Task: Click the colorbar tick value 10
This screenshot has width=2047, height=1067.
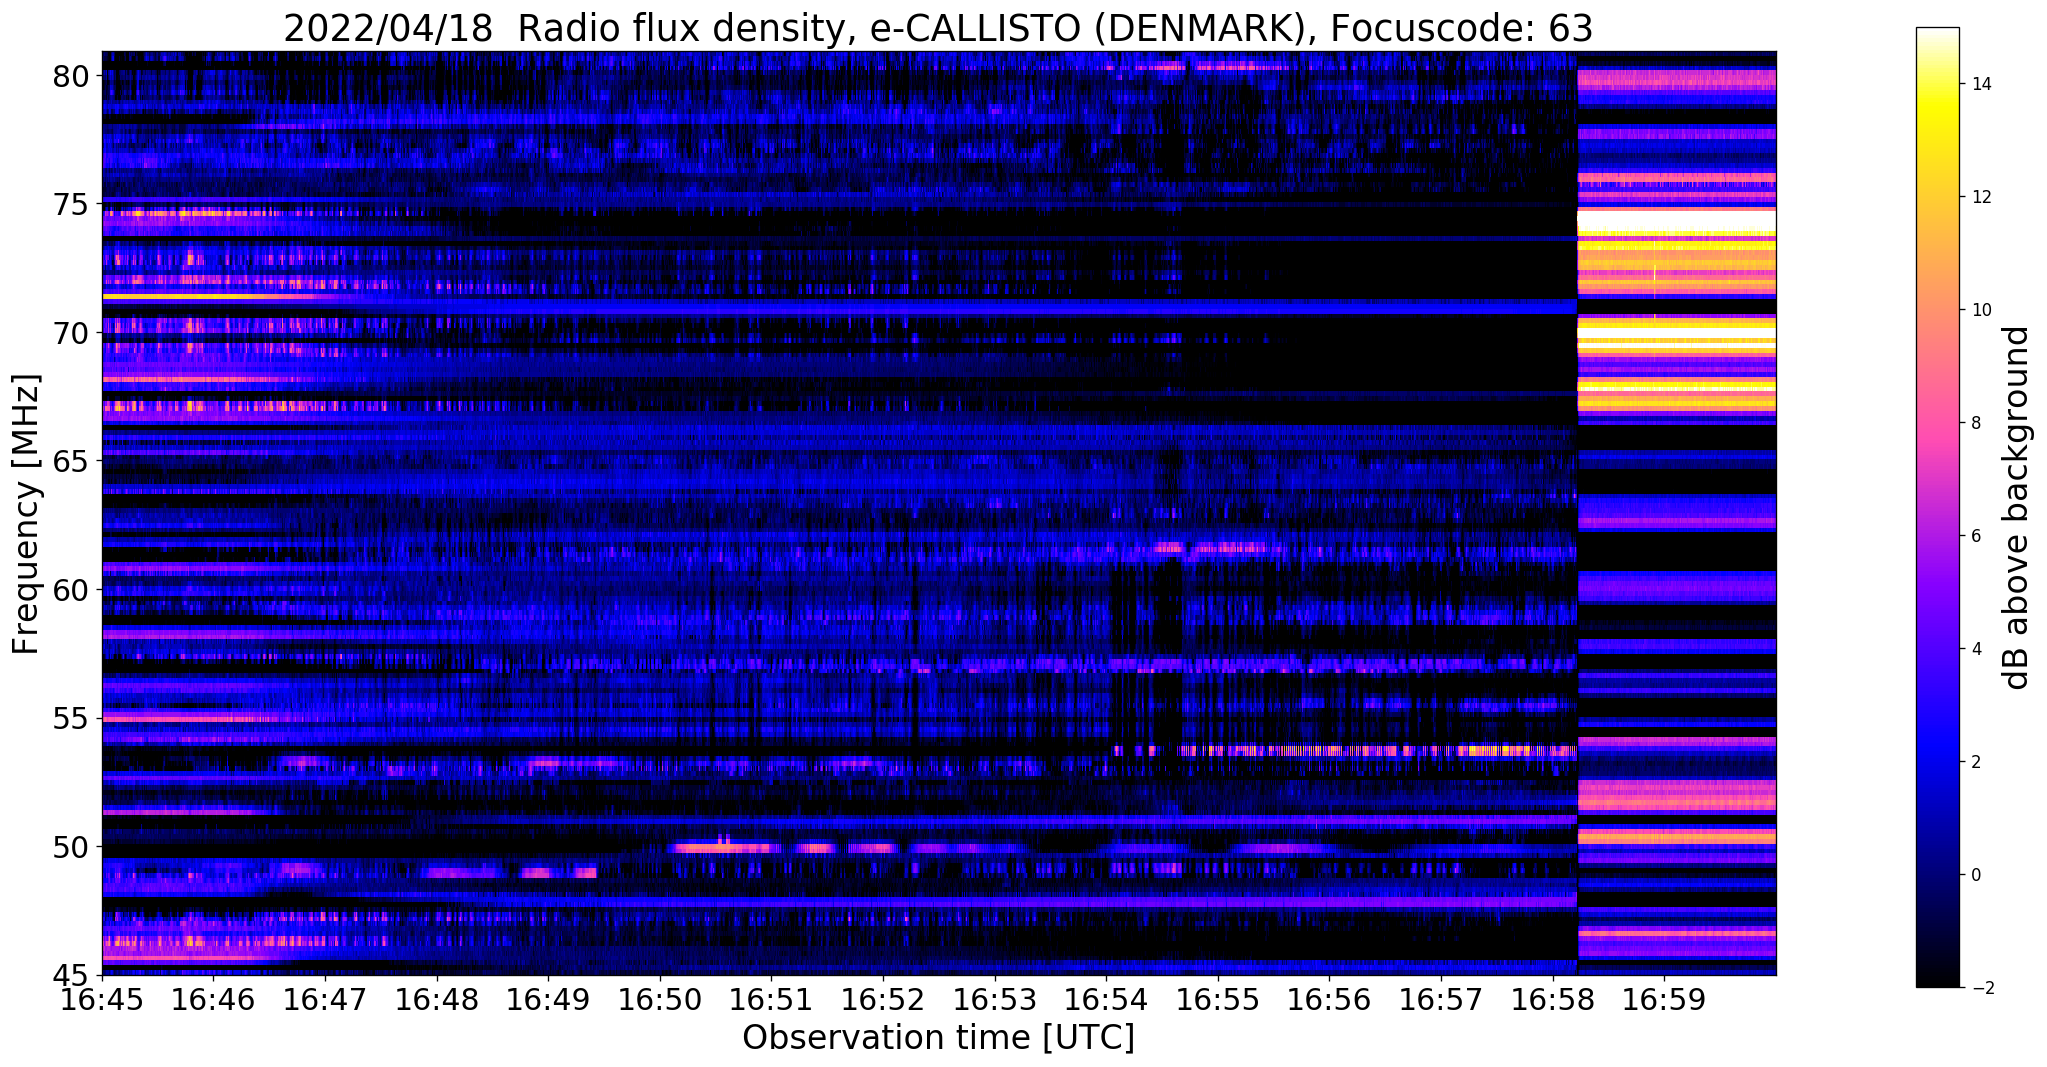Action: pos(1980,310)
